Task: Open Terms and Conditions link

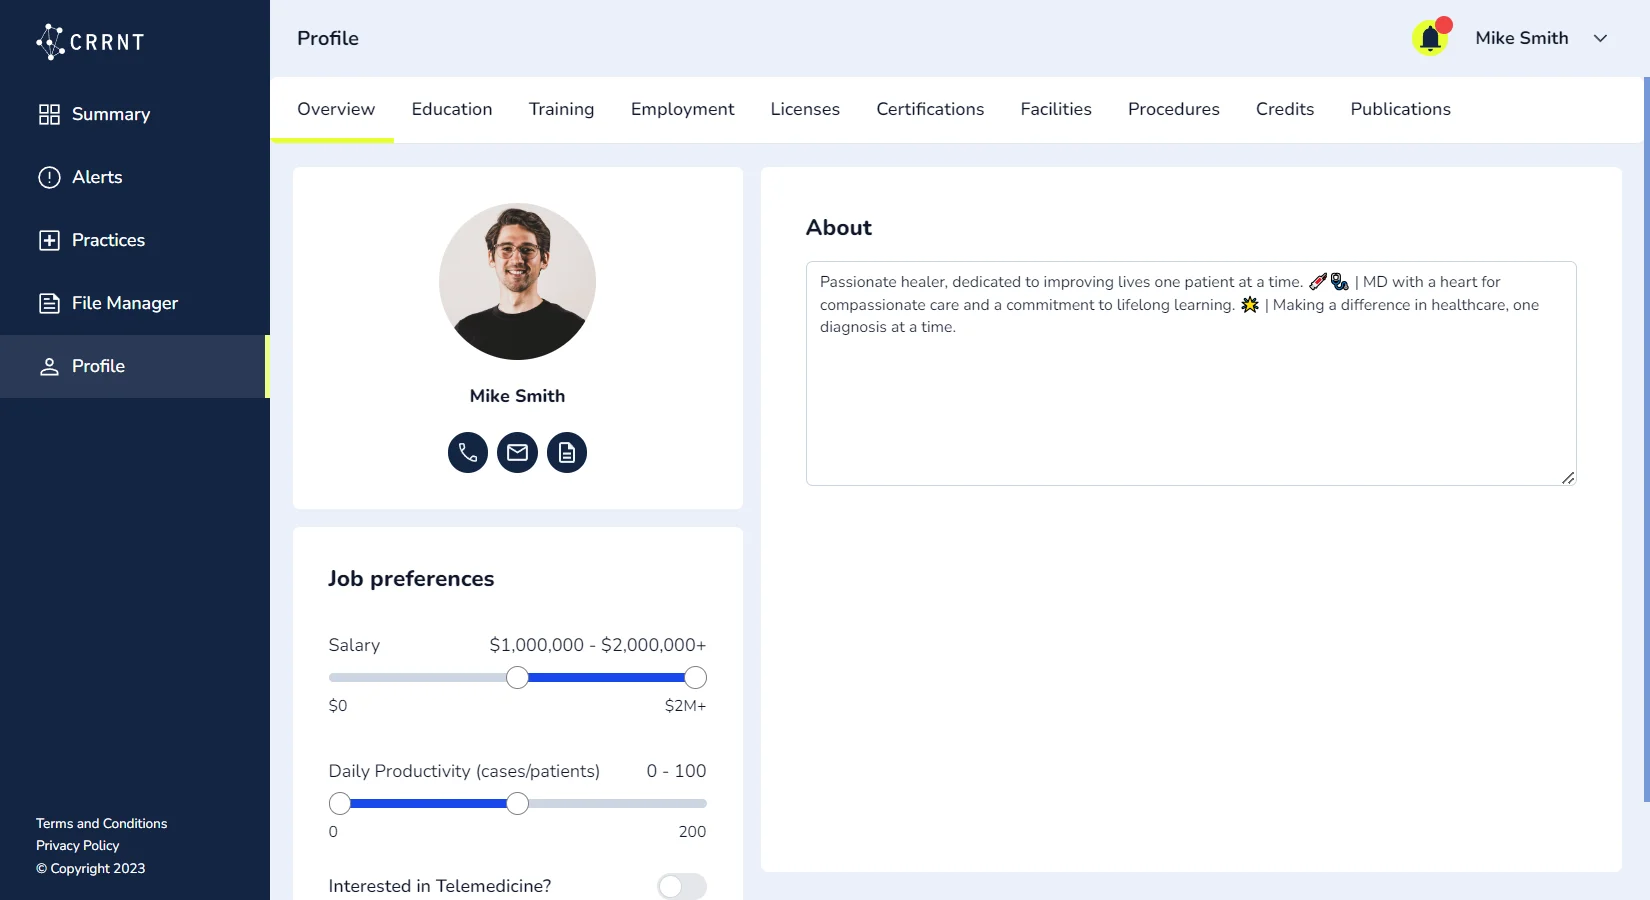Action: coord(101,823)
